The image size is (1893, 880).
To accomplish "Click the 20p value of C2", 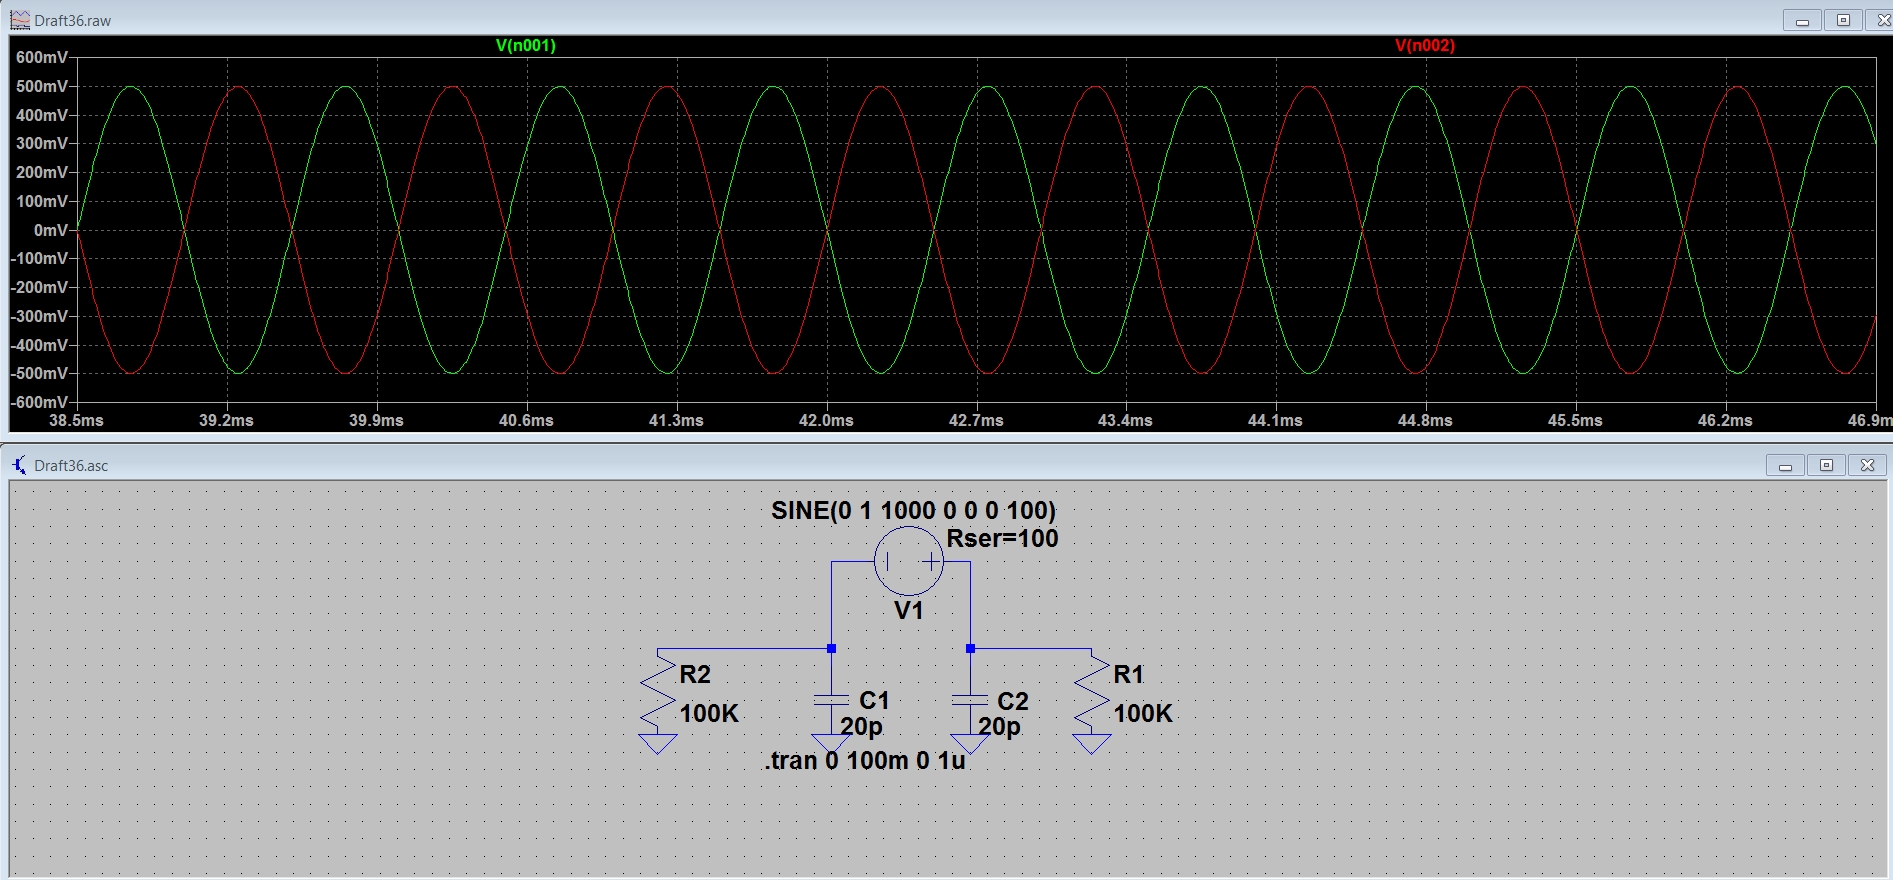I will pyautogui.click(x=999, y=727).
